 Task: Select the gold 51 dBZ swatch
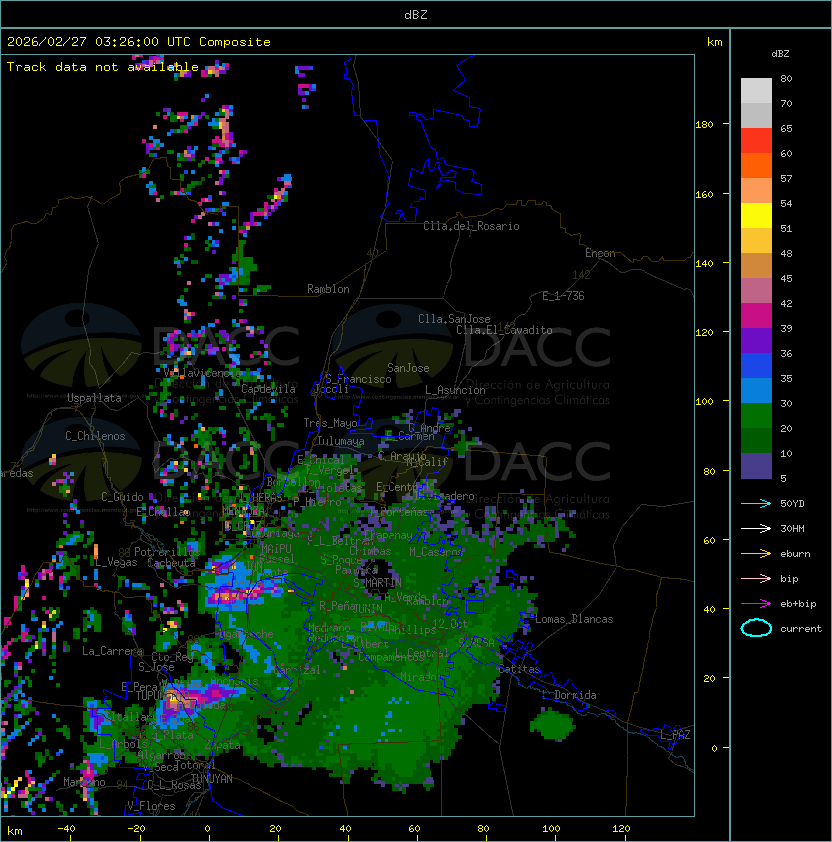[756, 241]
